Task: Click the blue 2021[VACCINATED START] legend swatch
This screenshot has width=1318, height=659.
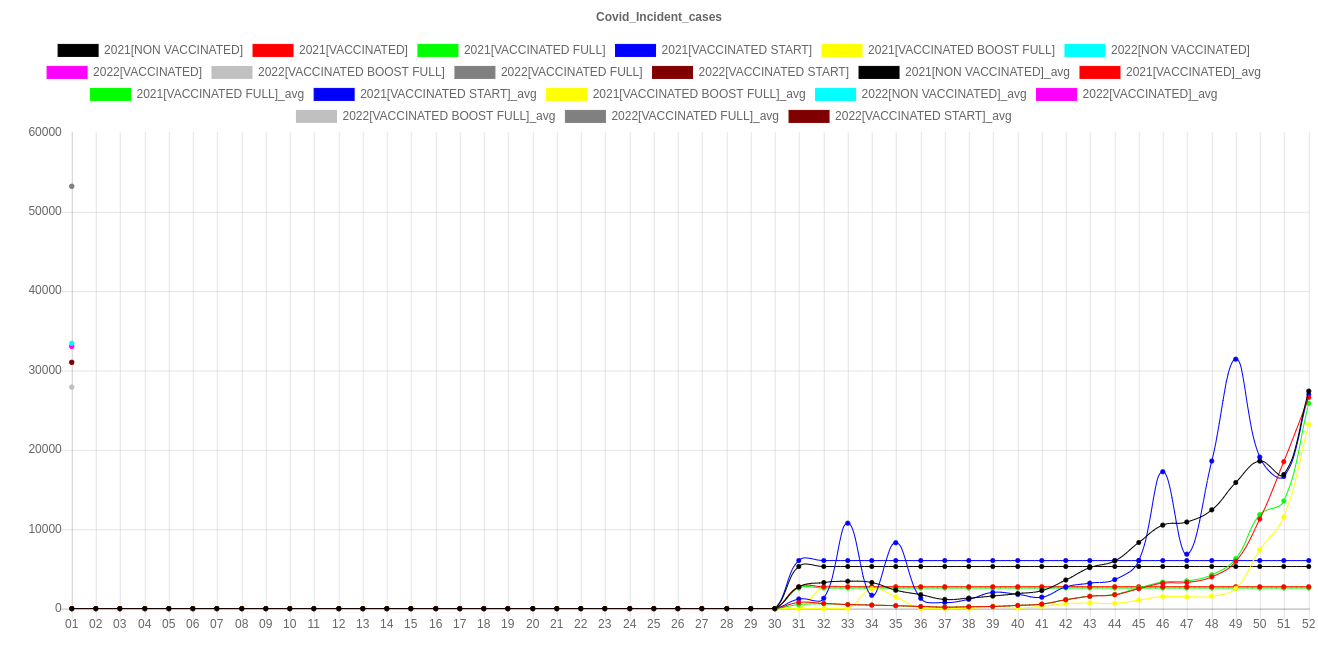Action: [x=635, y=50]
